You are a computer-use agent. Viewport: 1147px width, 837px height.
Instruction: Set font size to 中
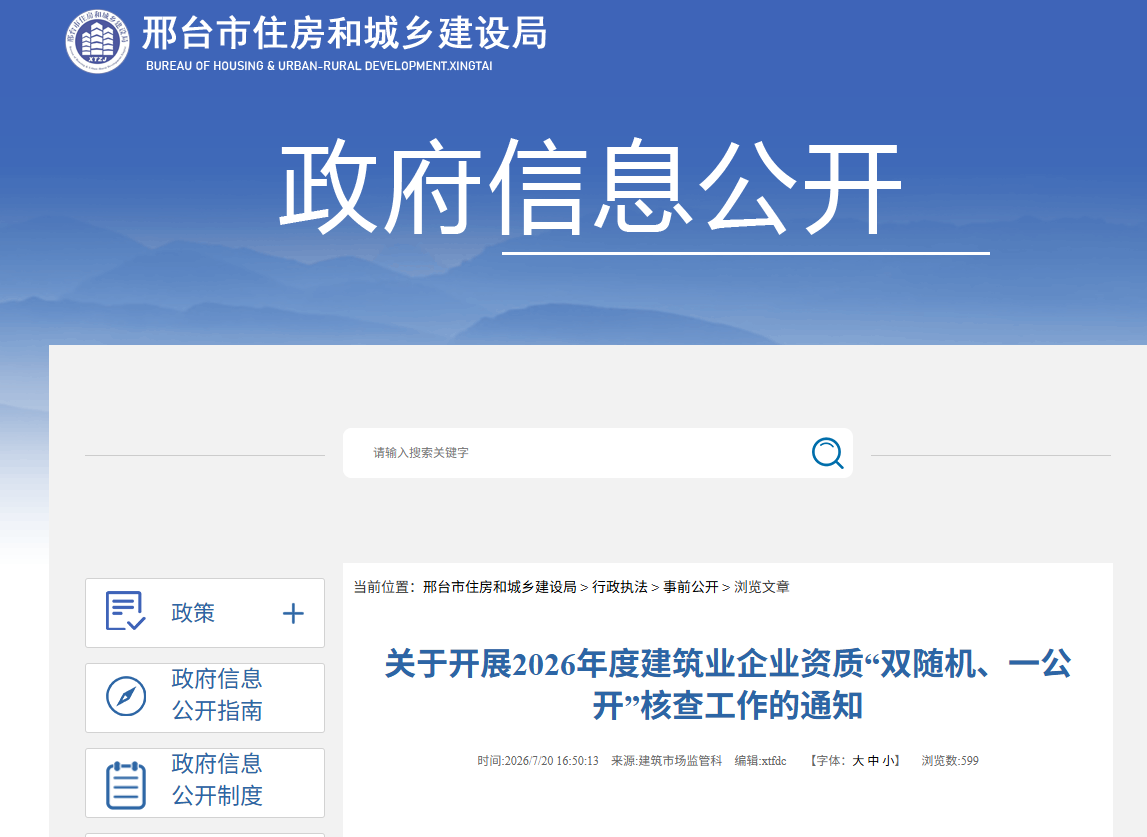click(873, 761)
